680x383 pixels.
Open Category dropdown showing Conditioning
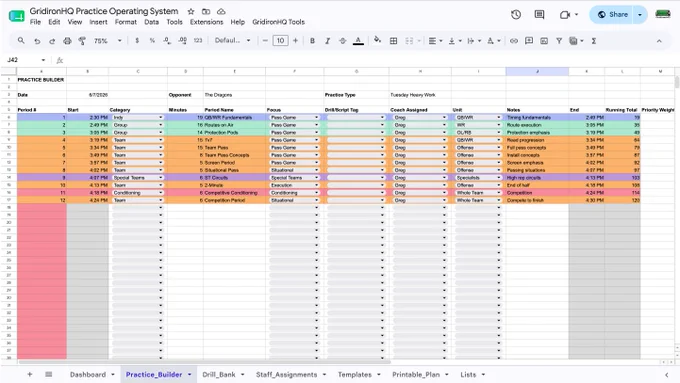pos(160,193)
